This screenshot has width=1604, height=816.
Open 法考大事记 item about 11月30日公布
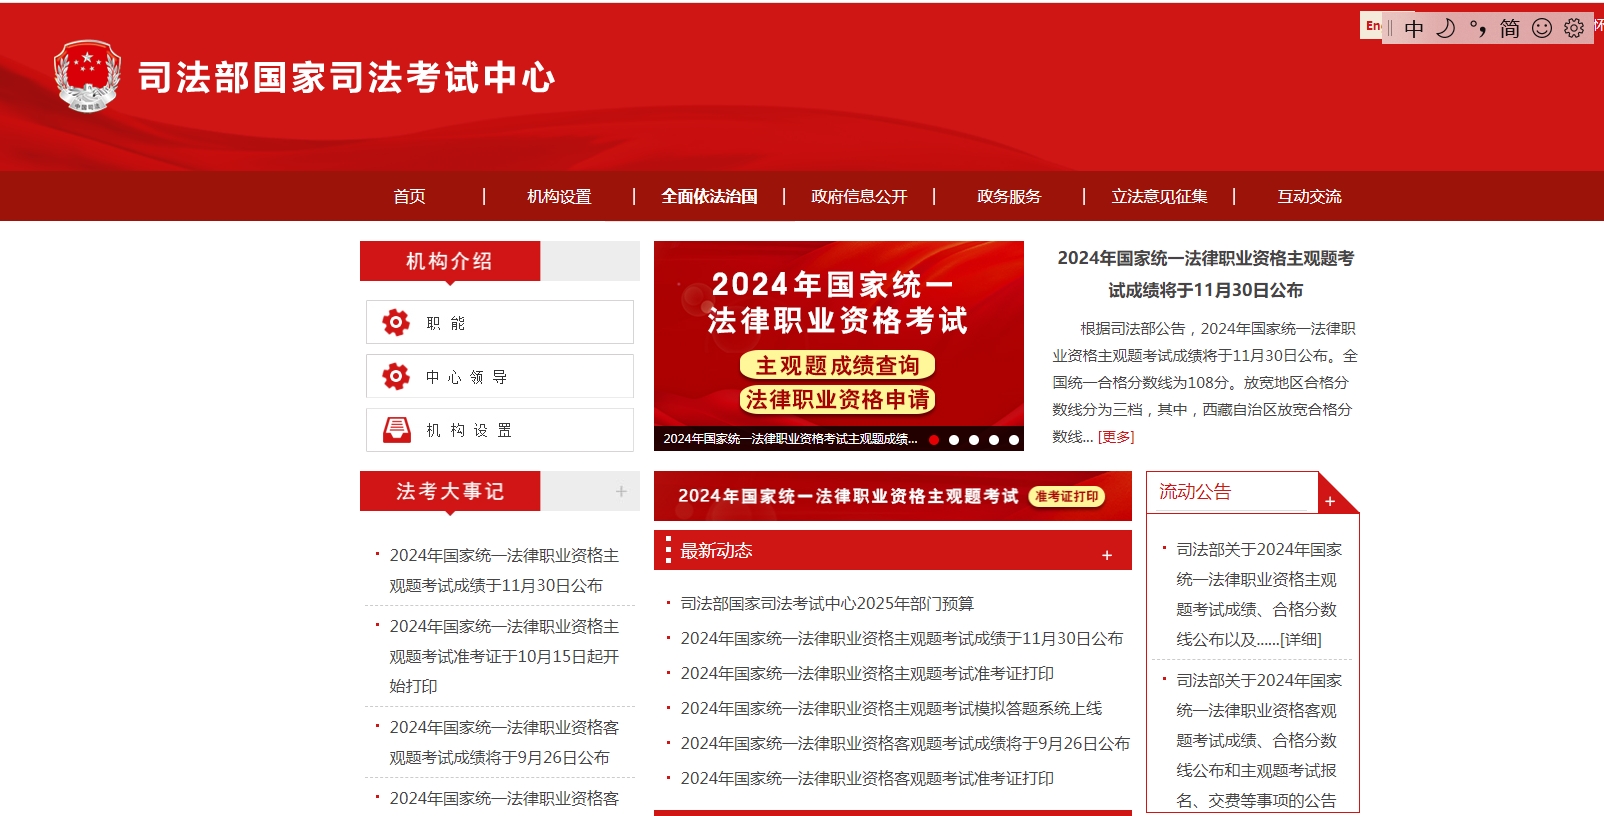(x=504, y=570)
